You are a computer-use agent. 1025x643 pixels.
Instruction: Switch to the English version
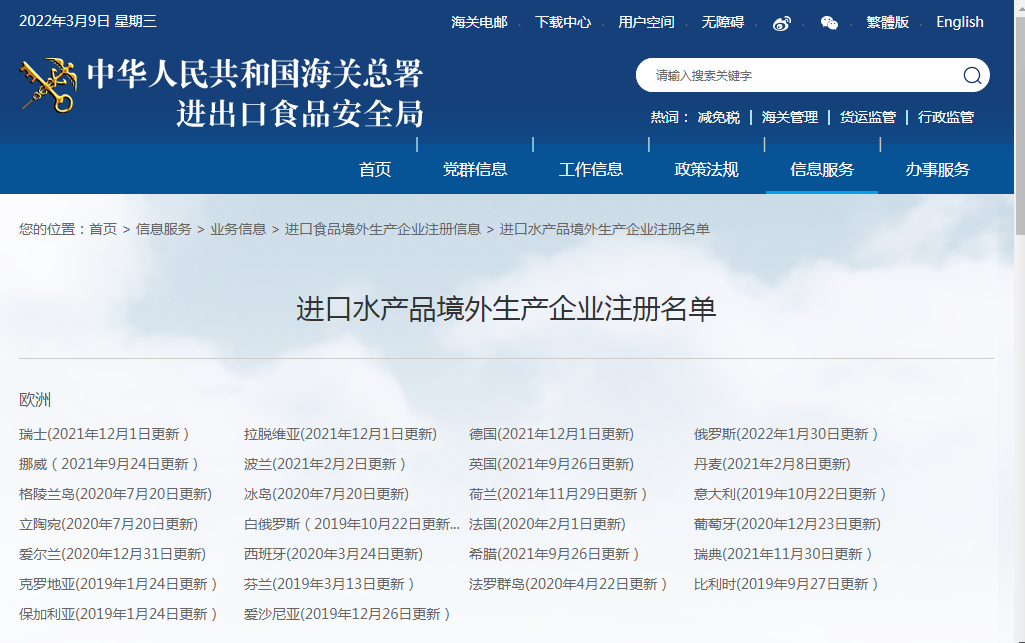(959, 22)
